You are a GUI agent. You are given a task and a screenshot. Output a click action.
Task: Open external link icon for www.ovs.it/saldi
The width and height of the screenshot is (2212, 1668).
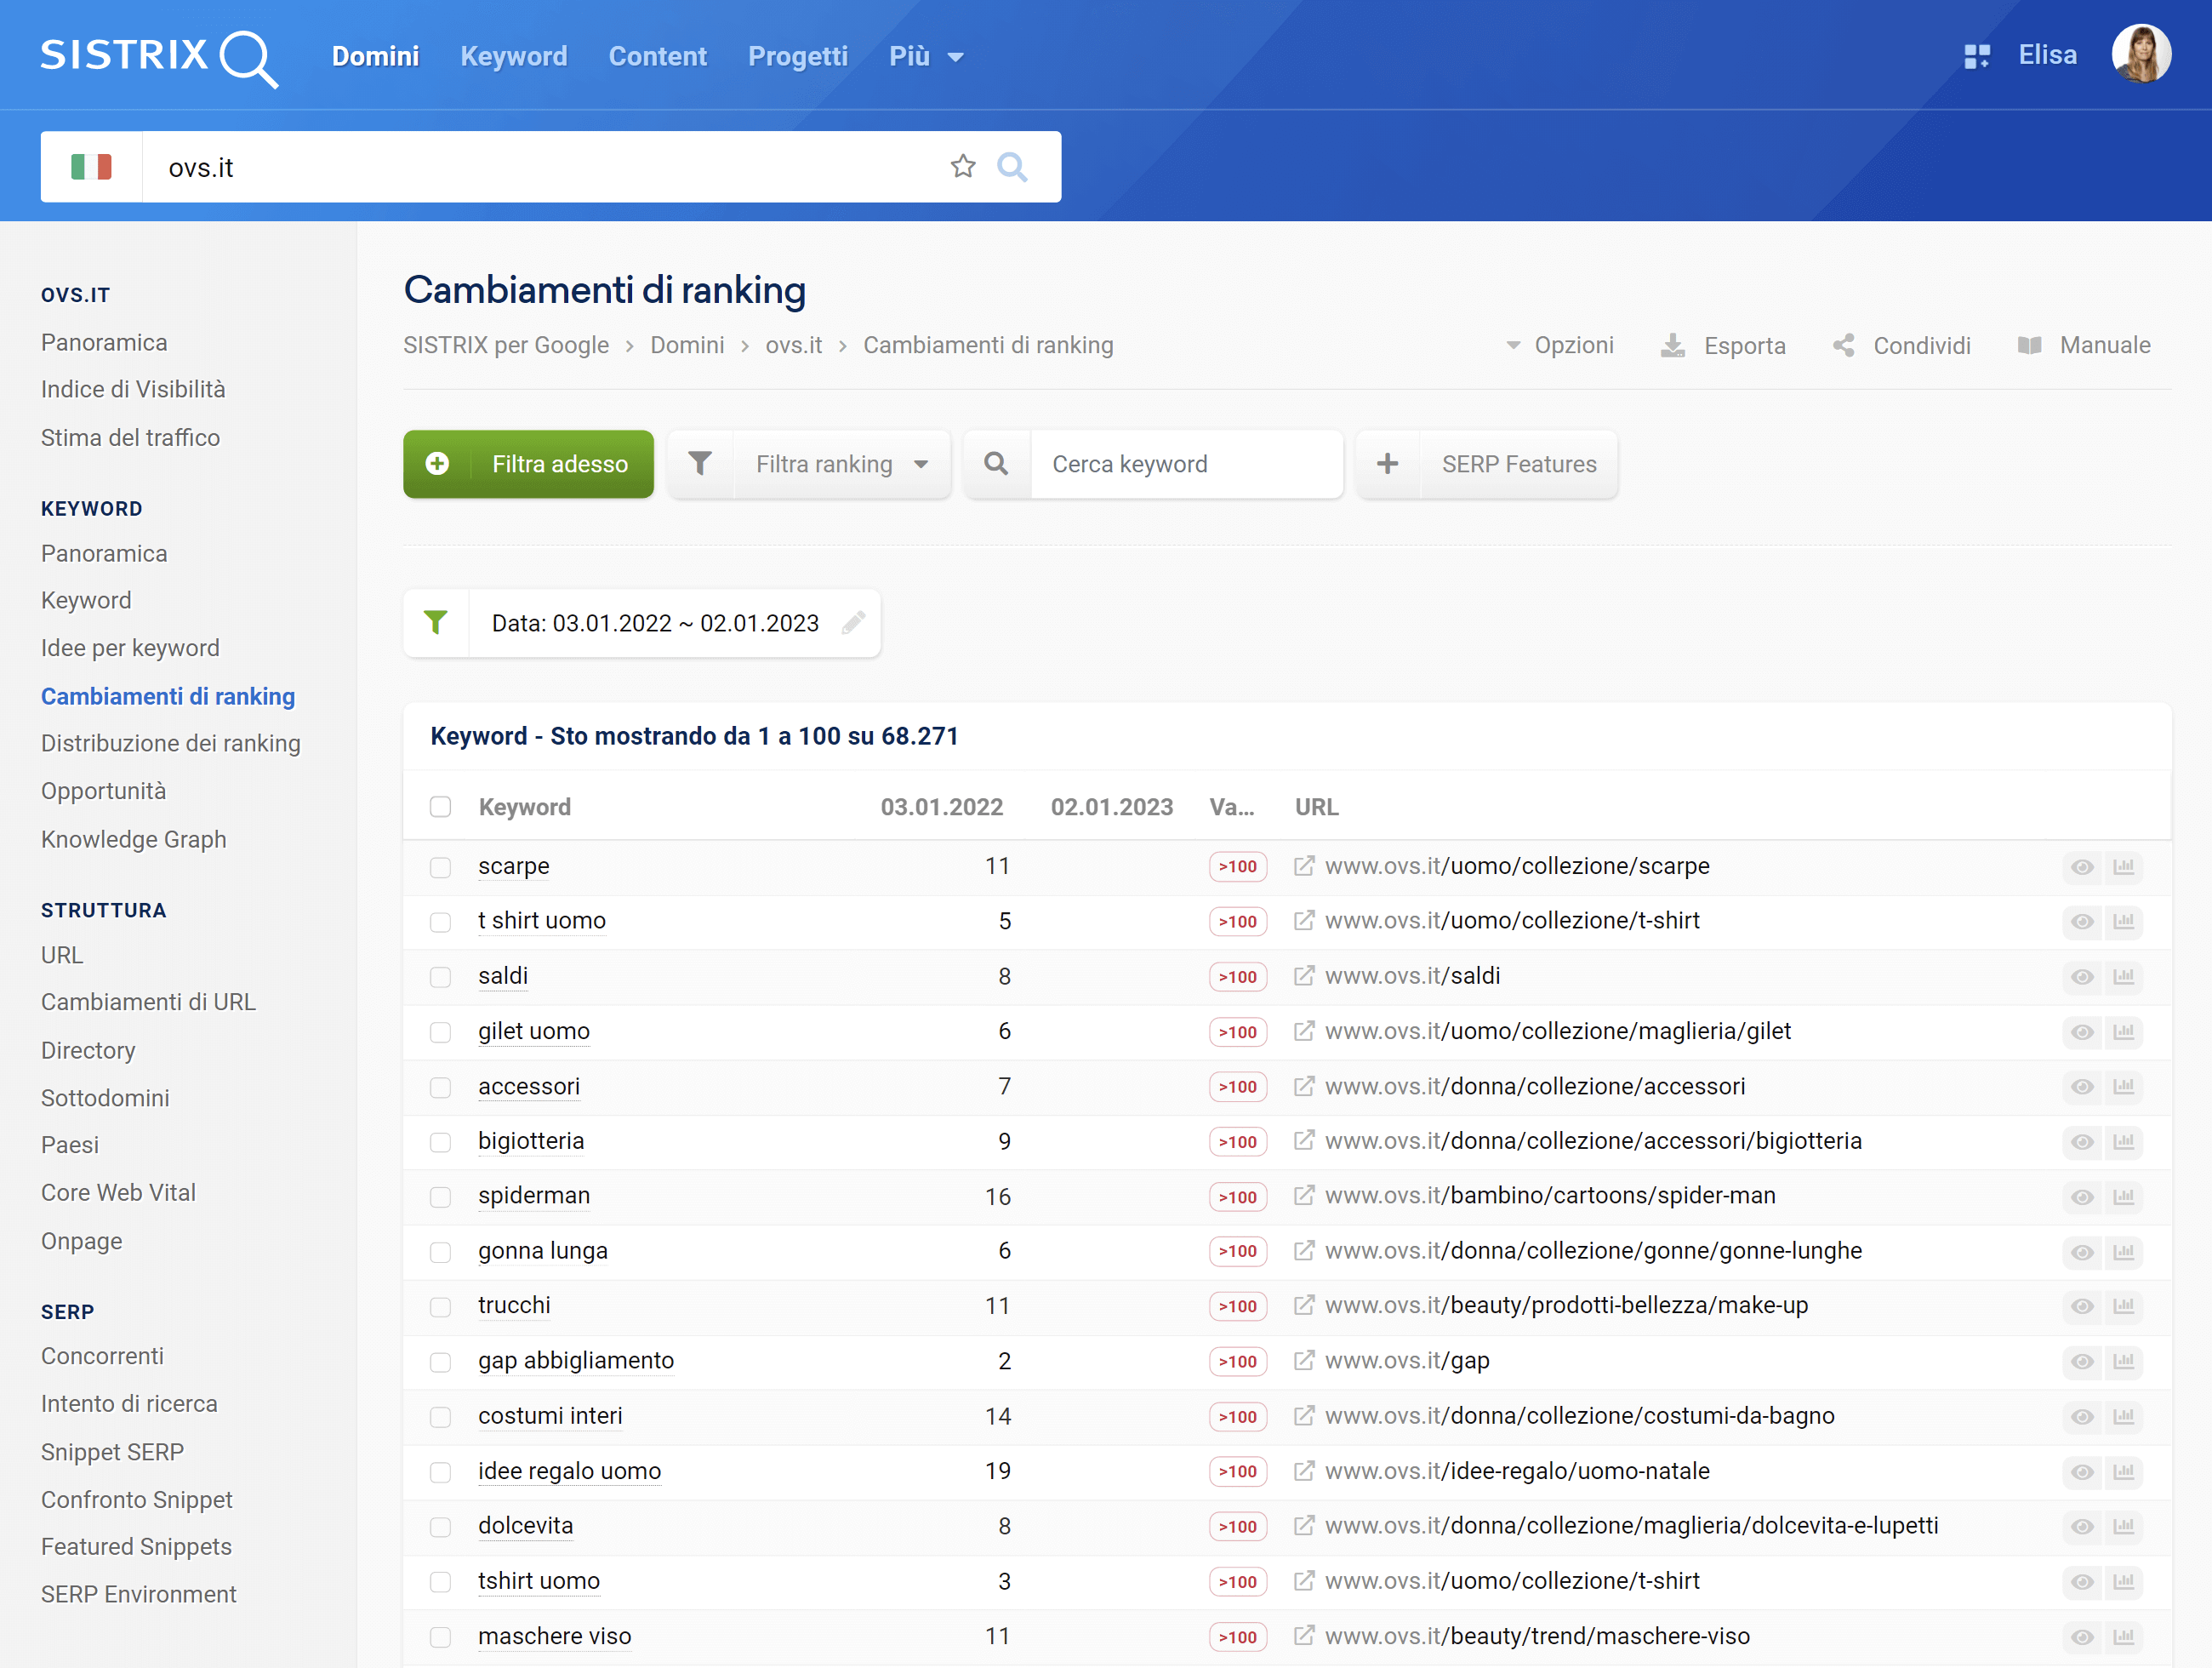point(1303,975)
